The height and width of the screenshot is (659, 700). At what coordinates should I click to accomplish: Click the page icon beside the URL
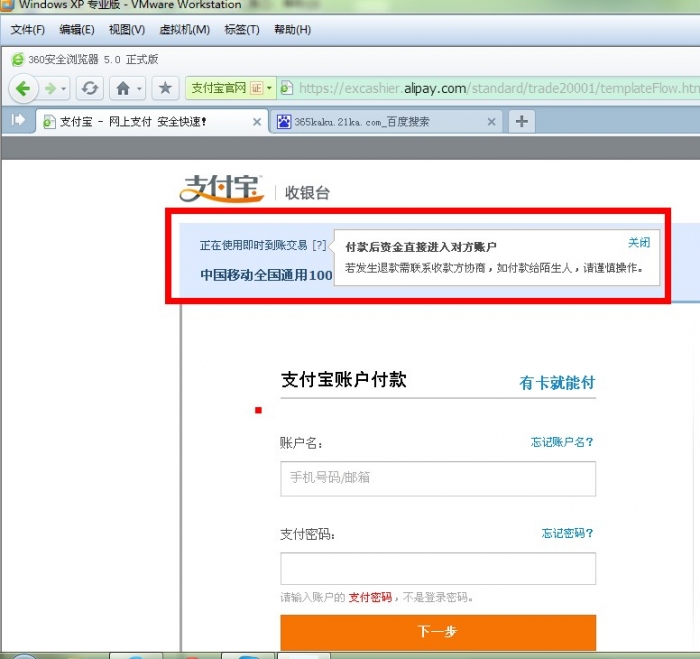(286, 88)
